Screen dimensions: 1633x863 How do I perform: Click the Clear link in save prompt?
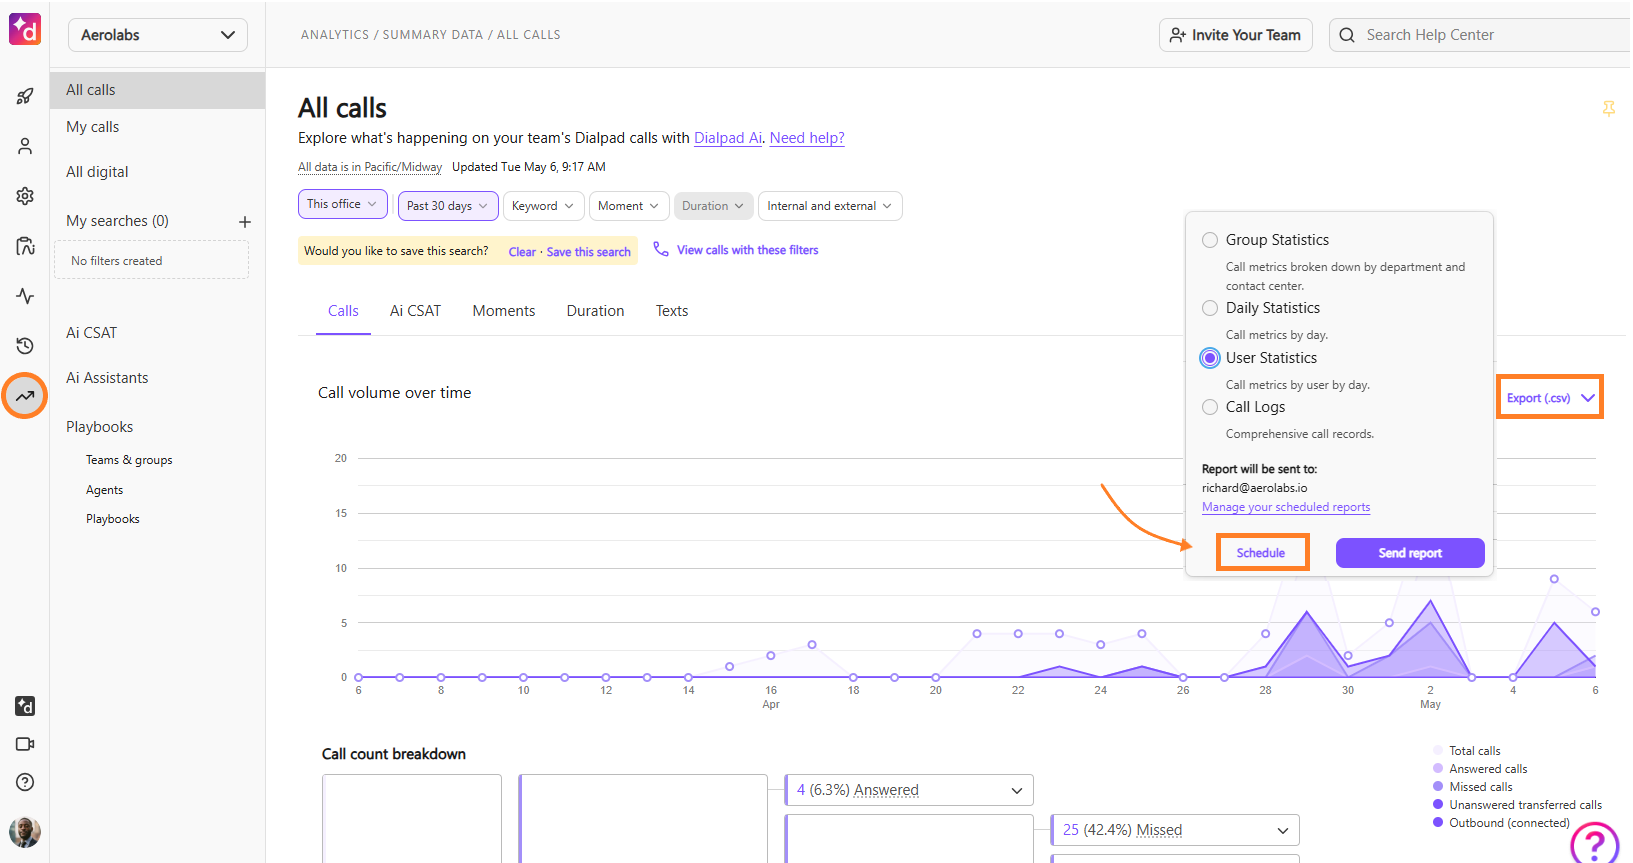(522, 252)
